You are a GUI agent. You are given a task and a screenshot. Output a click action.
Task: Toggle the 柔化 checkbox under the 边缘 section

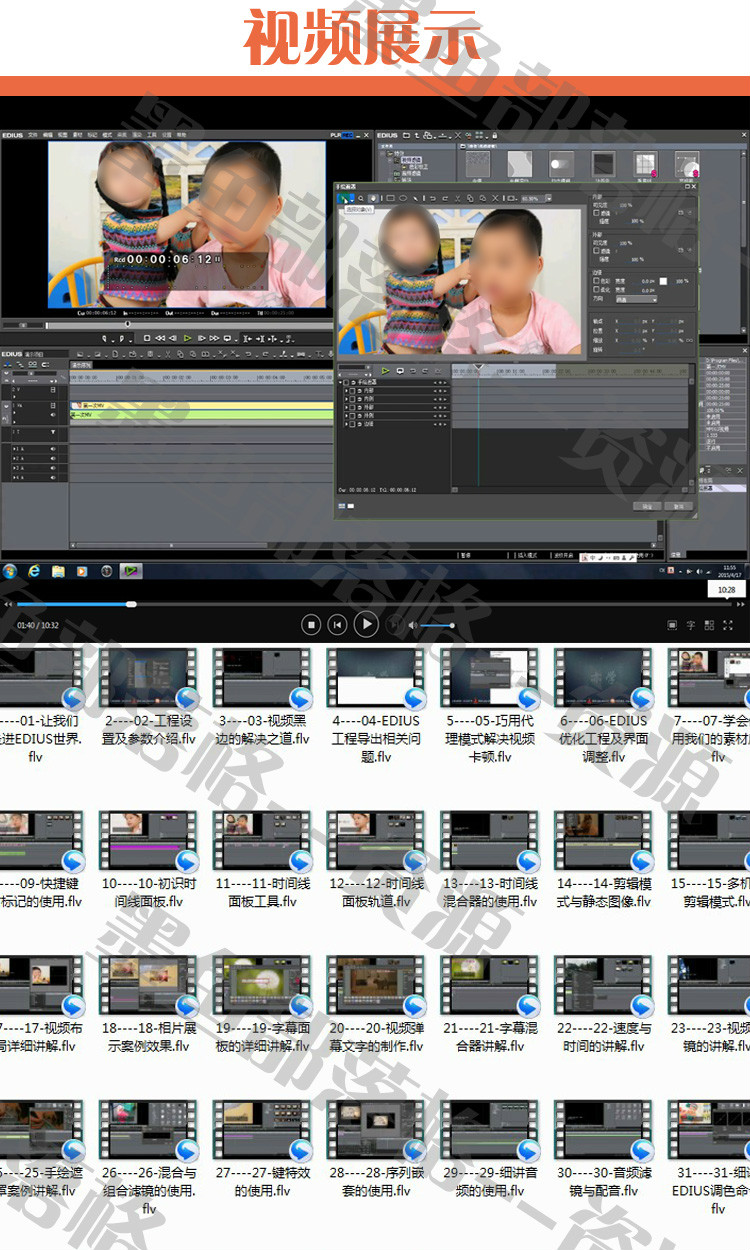[596, 290]
